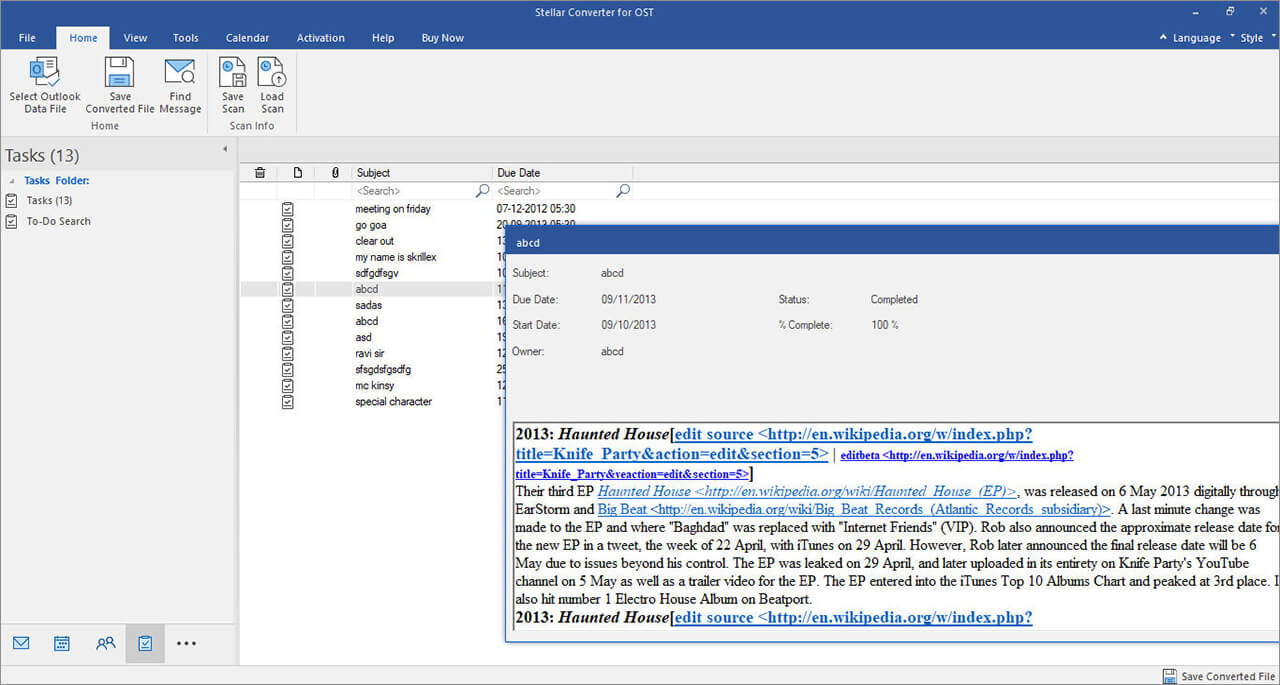Open the Style dropdown

1251,38
